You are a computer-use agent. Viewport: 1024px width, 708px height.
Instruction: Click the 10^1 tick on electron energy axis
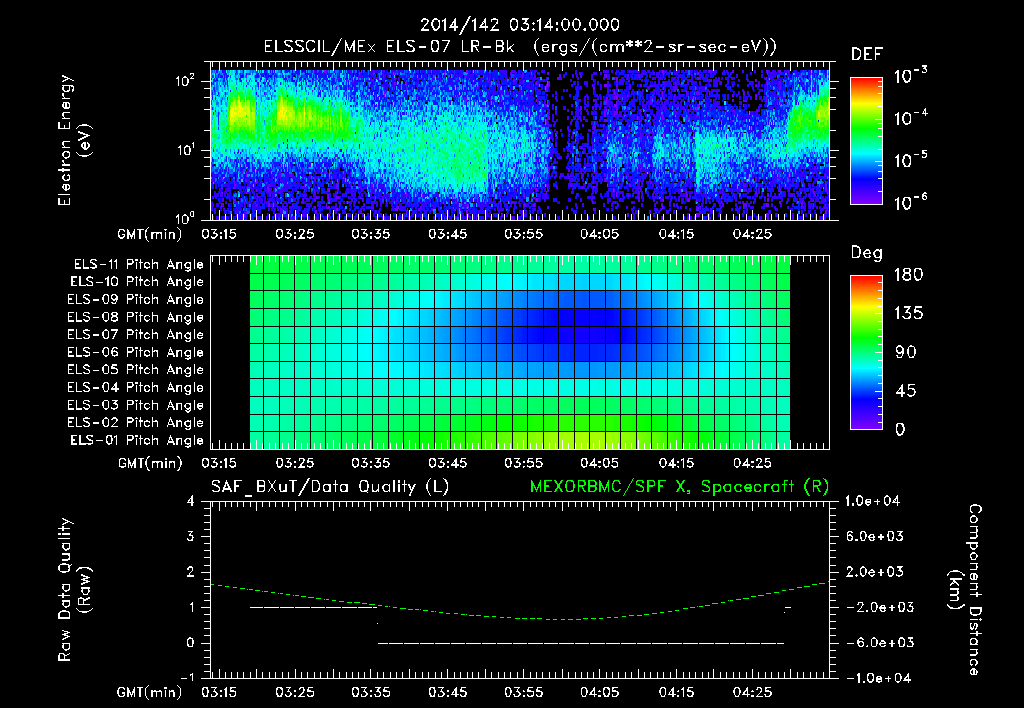coord(185,150)
